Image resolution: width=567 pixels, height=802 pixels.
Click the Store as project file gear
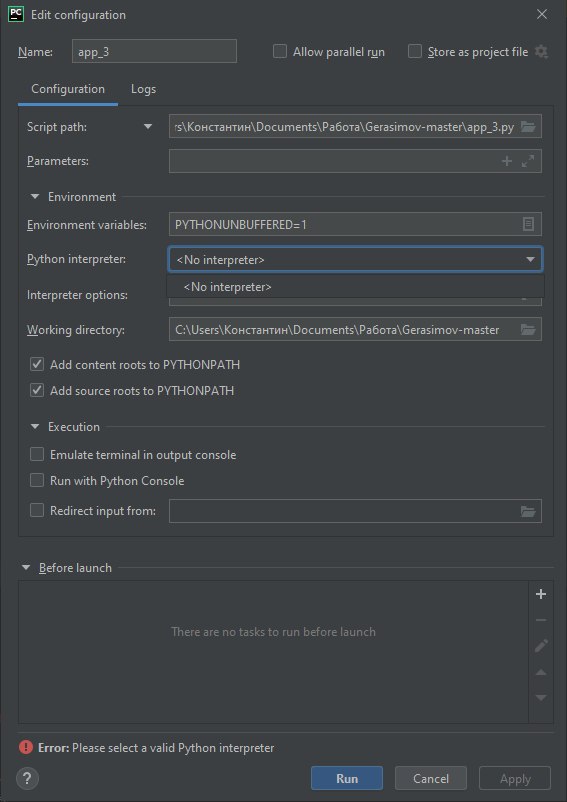pyautogui.click(x=541, y=52)
